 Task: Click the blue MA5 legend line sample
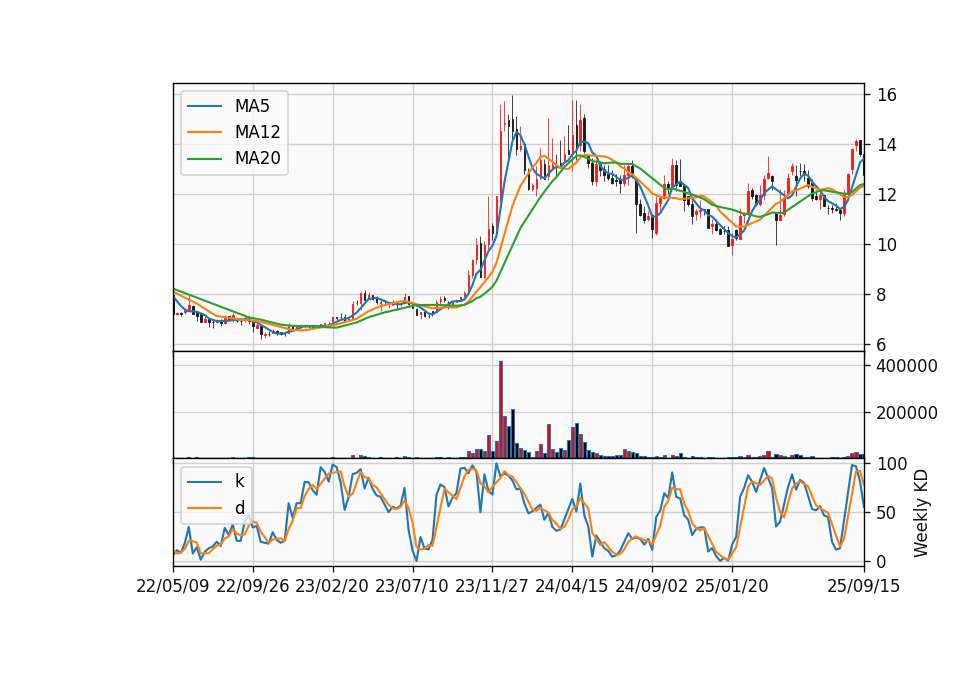pos(204,106)
